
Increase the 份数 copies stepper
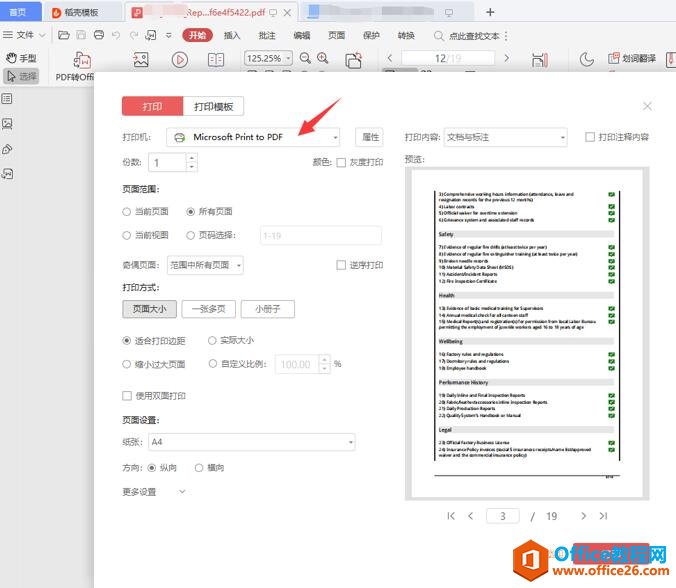coord(192,158)
